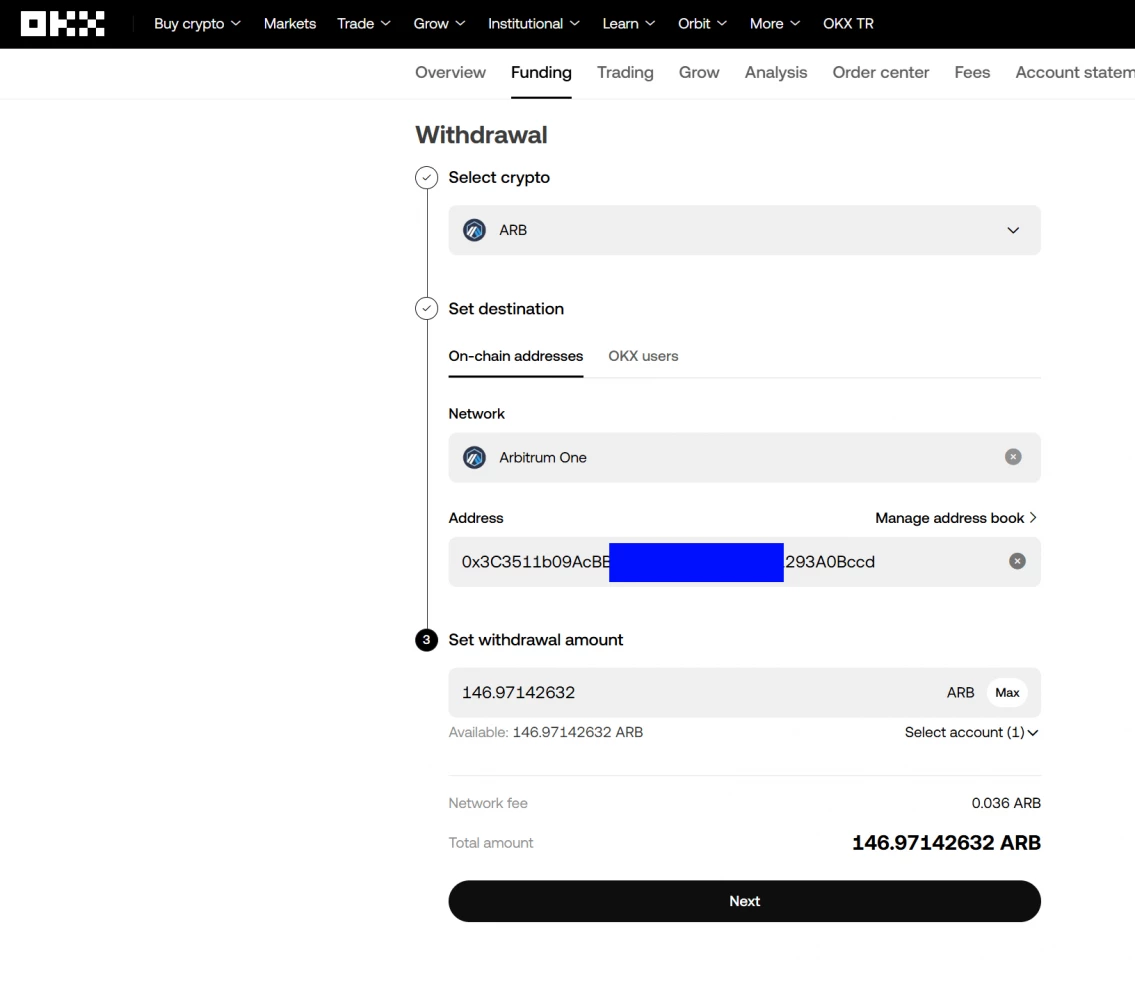This screenshot has height=1000, width=1135.
Task: Click the 0.036 ARB network fee value
Action: pyautogui.click(x=1005, y=803)
